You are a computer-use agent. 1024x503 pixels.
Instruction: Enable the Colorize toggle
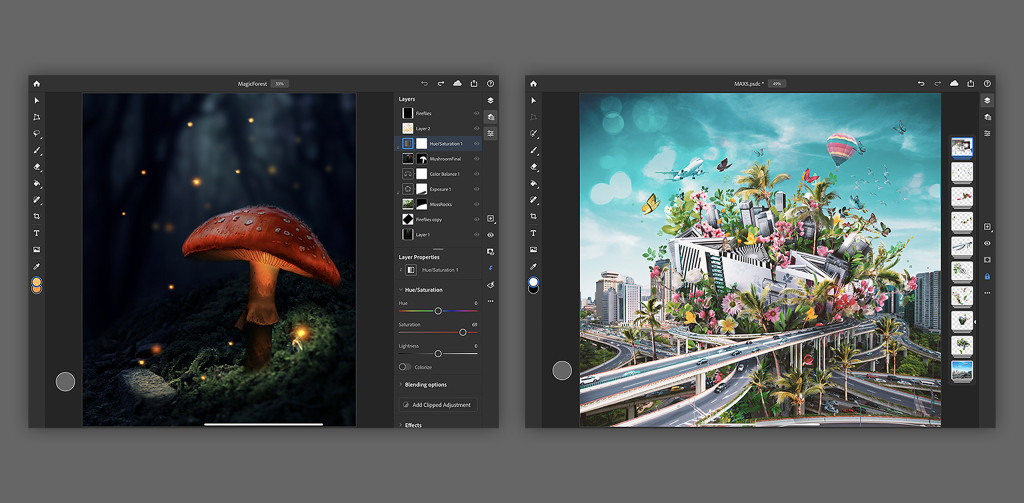click(x=405, y=367)
